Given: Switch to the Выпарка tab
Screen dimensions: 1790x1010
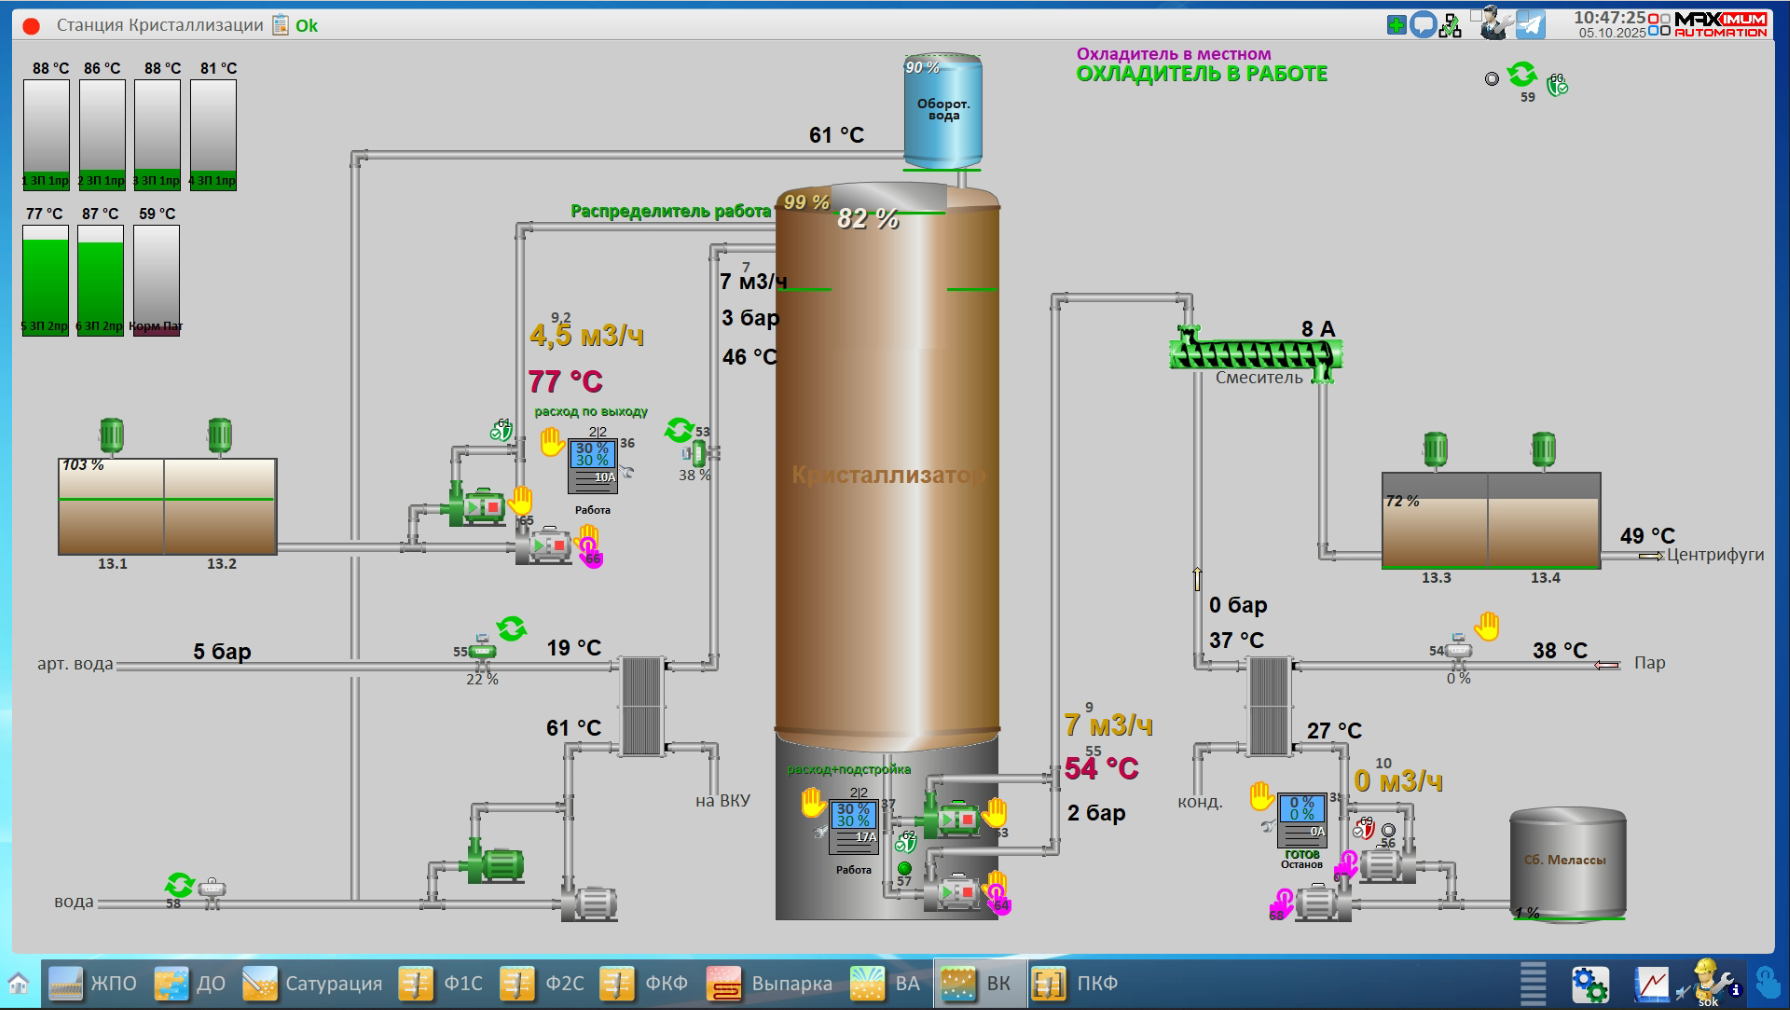Looking at the screenshot, I should [x=769, y=984].
